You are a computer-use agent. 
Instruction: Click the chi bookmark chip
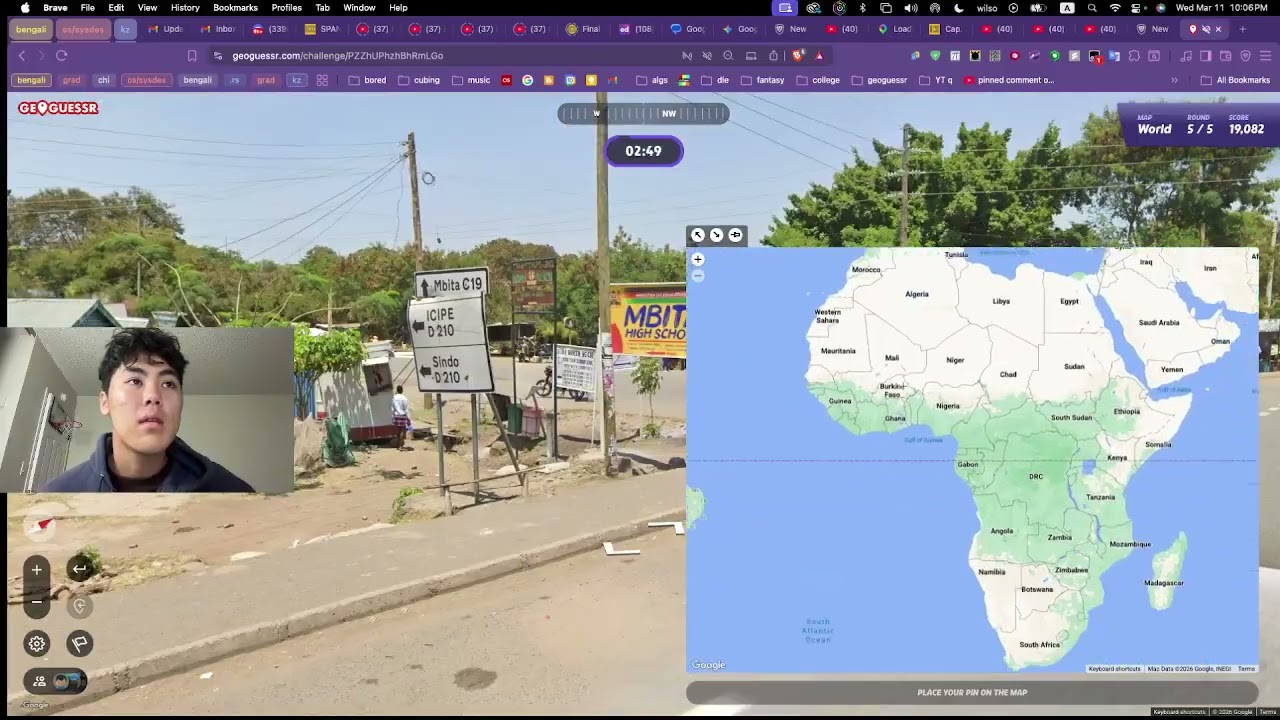point(104,80)
